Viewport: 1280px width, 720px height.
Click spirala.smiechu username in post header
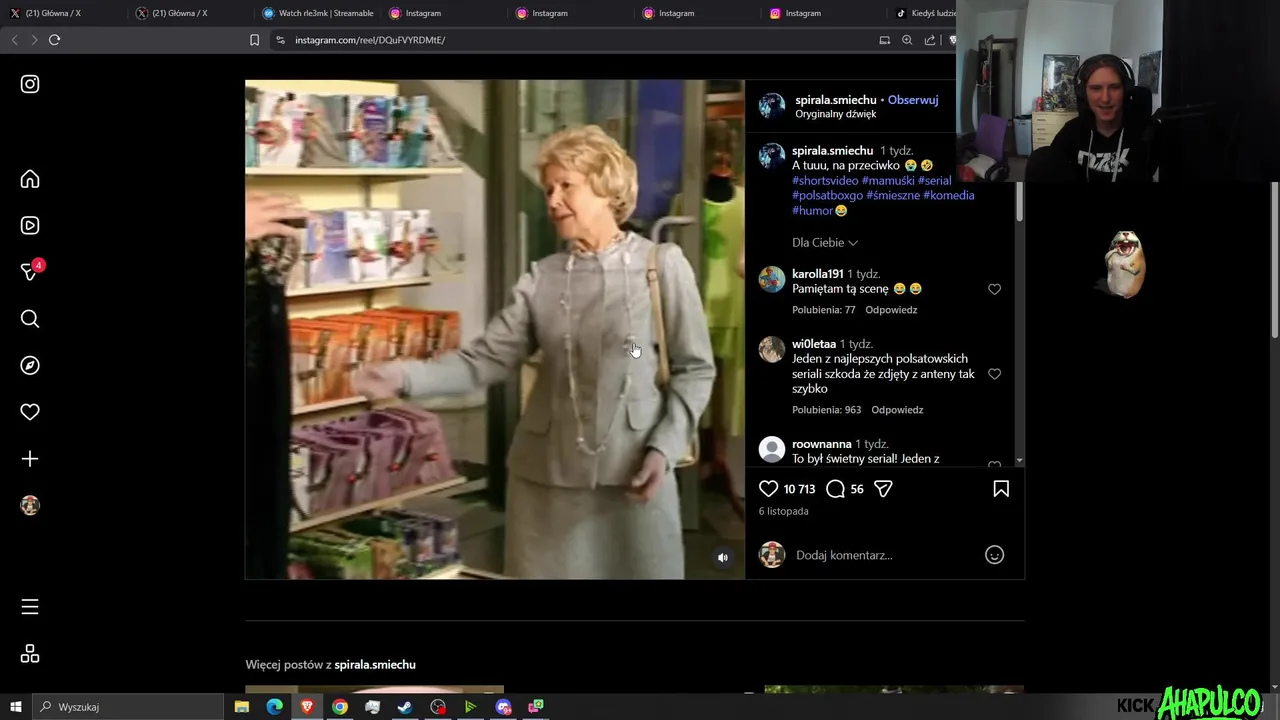836,100
